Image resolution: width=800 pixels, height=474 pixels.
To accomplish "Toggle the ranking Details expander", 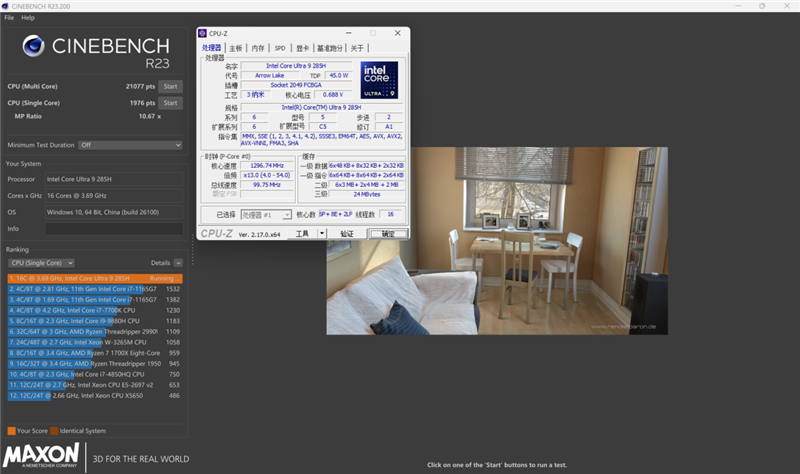I will (x=178, y=263).
